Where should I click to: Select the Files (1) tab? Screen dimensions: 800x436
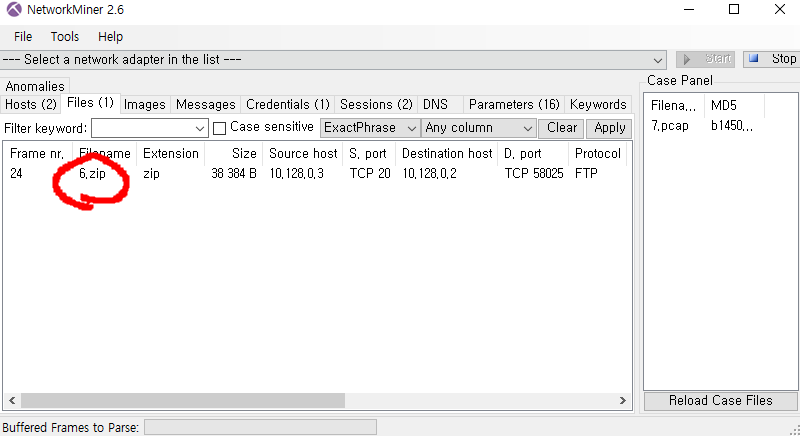(x=90, y=103)
